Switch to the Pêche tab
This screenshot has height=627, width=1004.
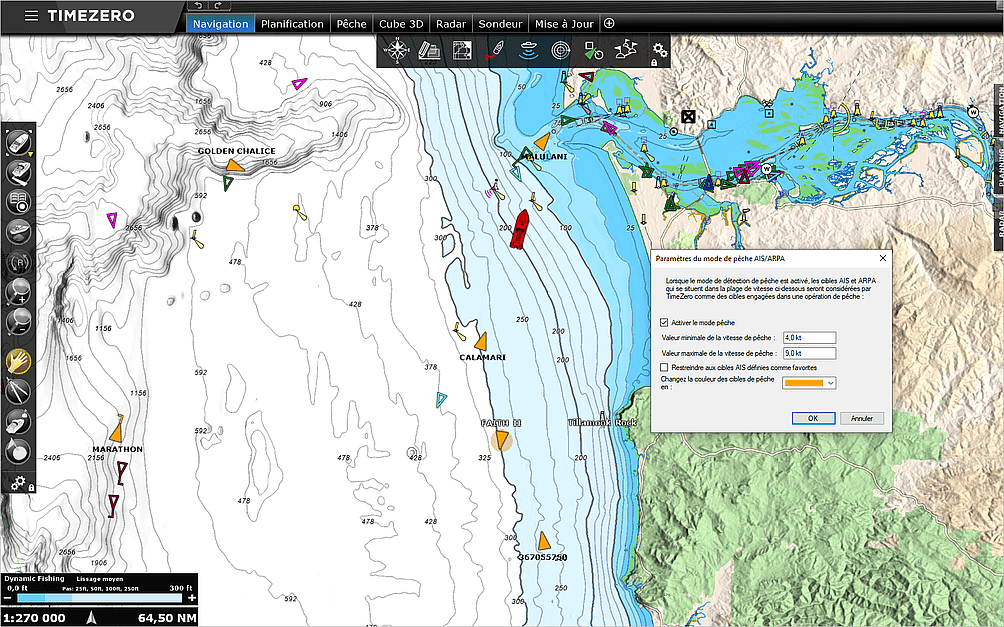tap(352, 24)
